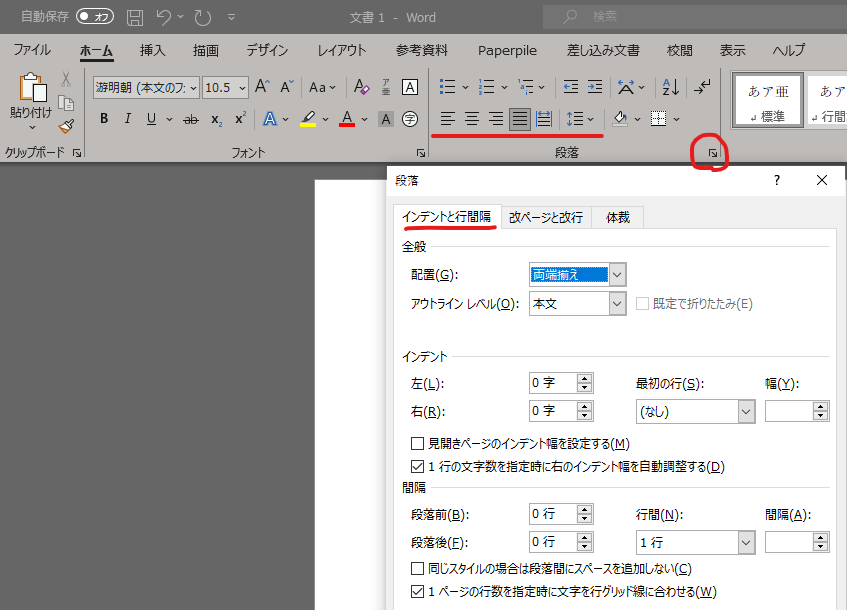Click the 検索 search box
This screenshot has width=847, height=610.
point(697,17)
